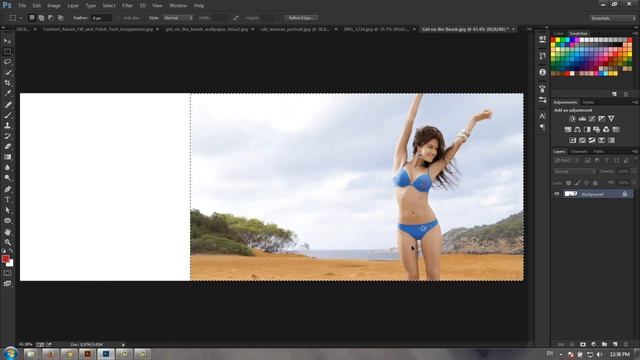Add a Levels adjustment
This screenshot has width=640, height=360.
582,119
